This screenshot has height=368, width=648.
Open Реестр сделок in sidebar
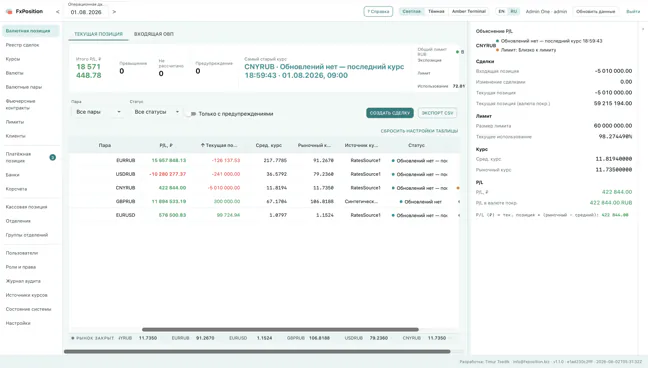tap(31, 45)
